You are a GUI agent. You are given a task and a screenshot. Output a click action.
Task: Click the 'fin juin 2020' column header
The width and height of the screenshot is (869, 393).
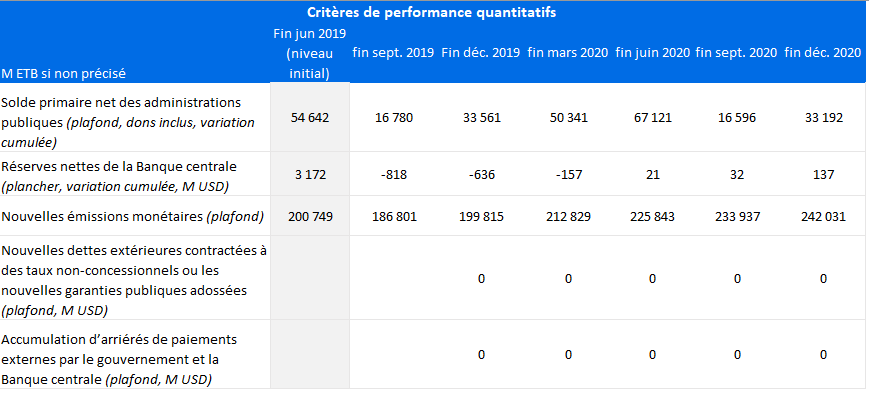652,53
